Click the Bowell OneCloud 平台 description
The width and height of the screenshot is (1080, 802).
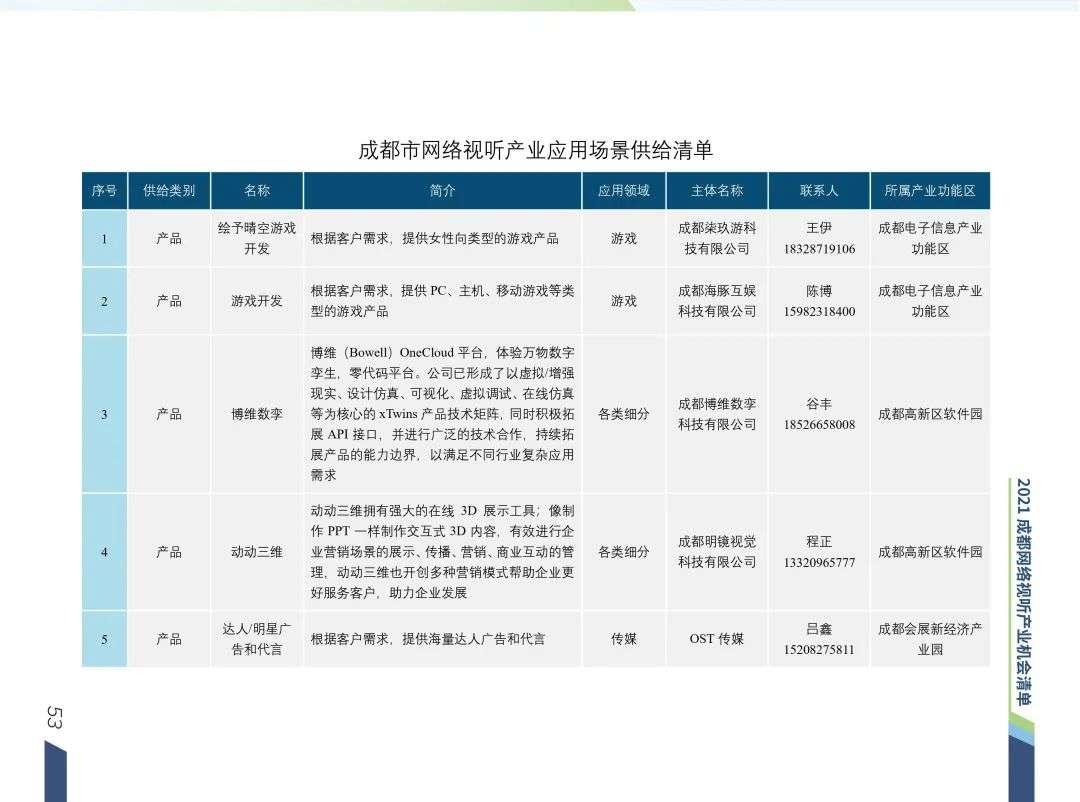[x=442, y=414]
